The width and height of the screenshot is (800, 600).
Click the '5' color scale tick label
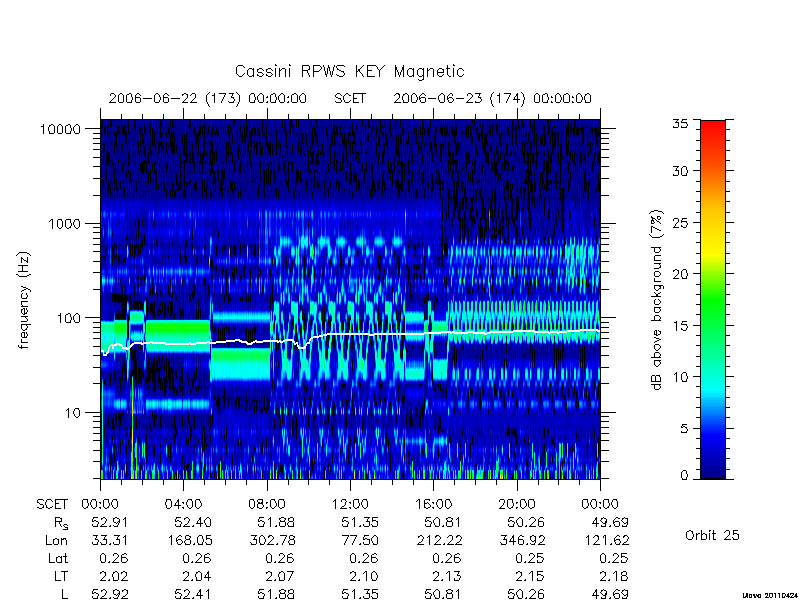click(684, 428)
